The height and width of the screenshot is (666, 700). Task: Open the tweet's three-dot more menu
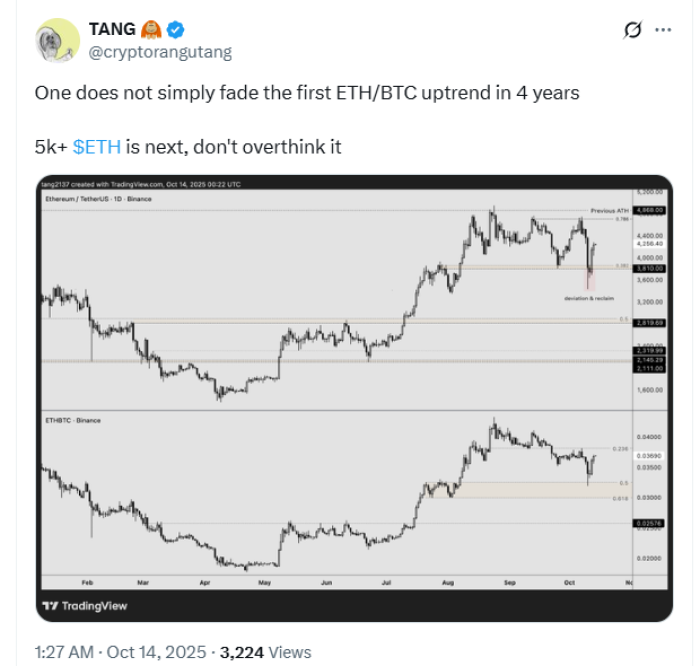coord(662,30)
